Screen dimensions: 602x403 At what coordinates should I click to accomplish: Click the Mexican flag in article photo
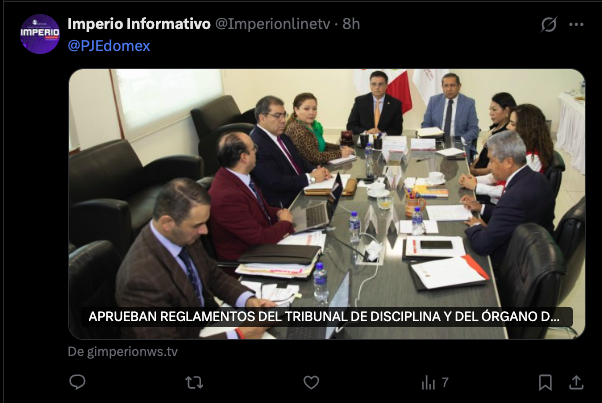399,88
